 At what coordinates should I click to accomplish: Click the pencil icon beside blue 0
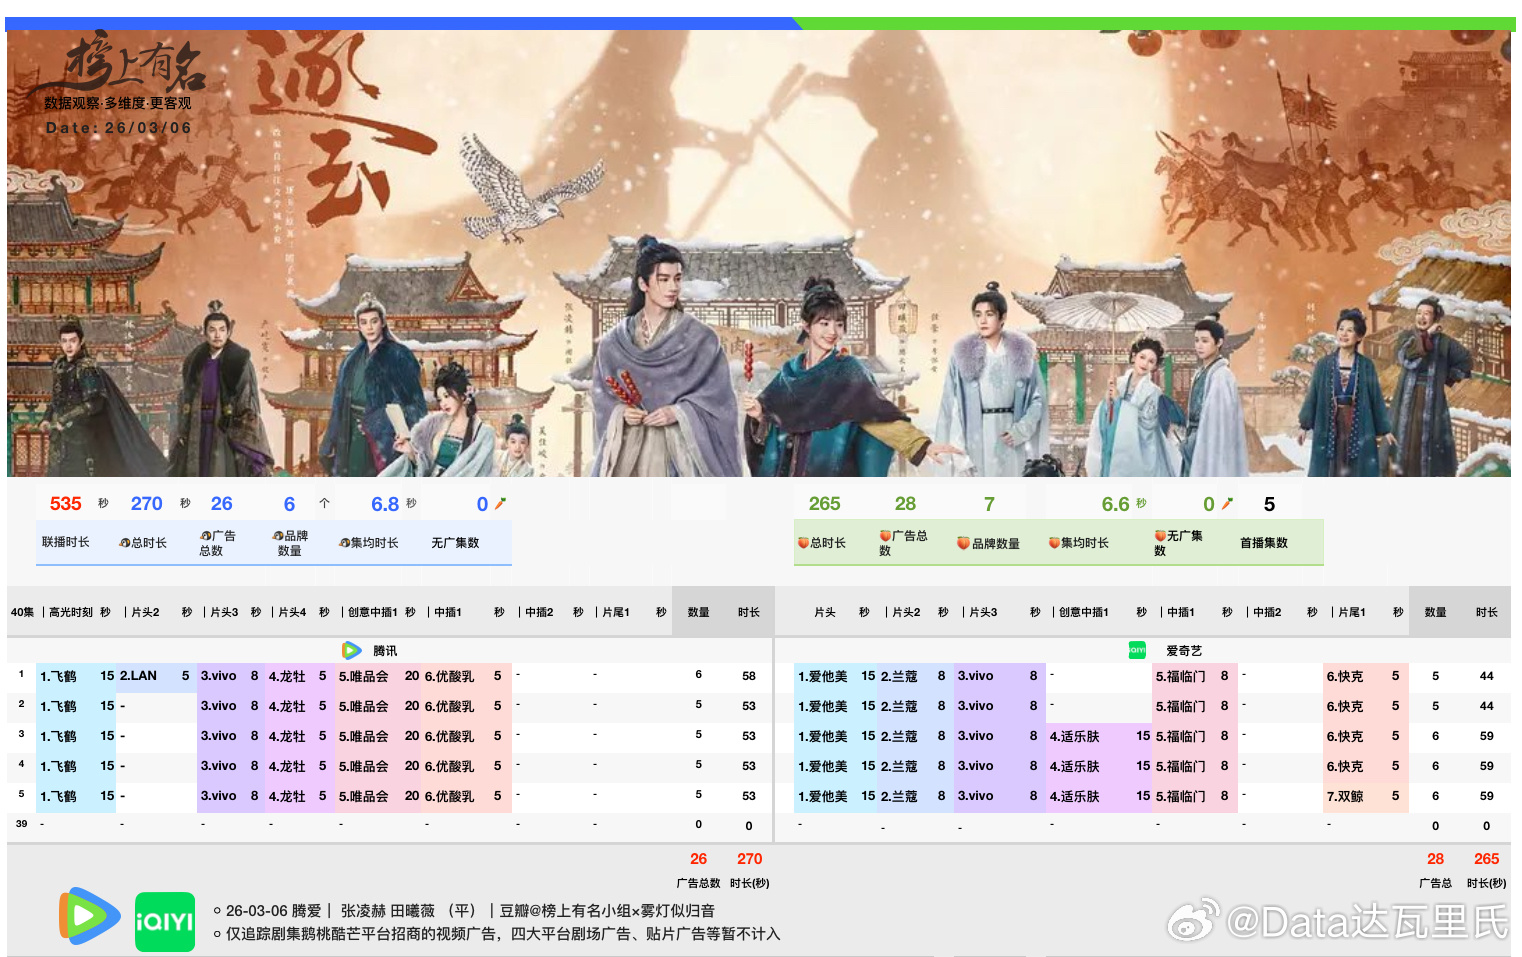pos(501,503)
